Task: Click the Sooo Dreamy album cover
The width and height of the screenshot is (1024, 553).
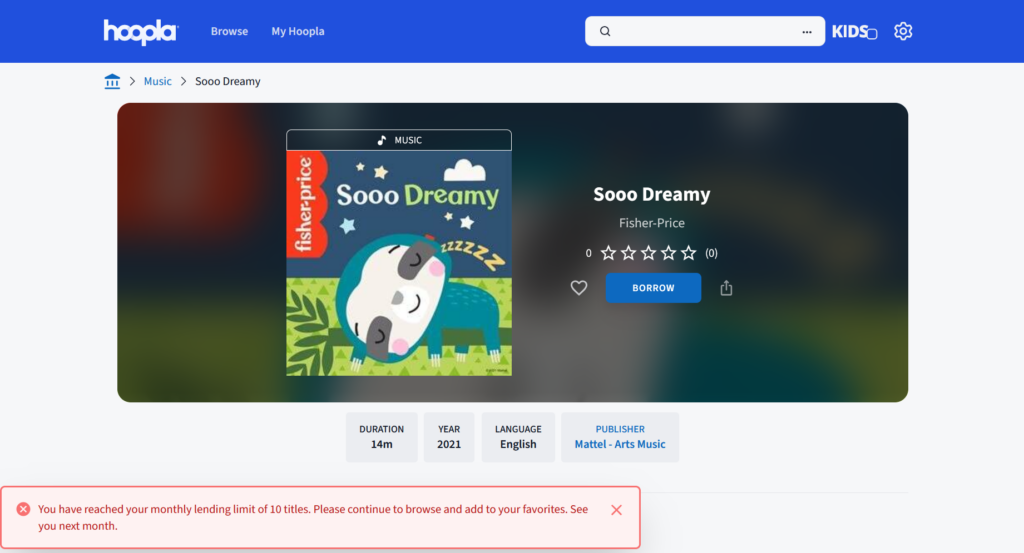Action: coord(399,263)
